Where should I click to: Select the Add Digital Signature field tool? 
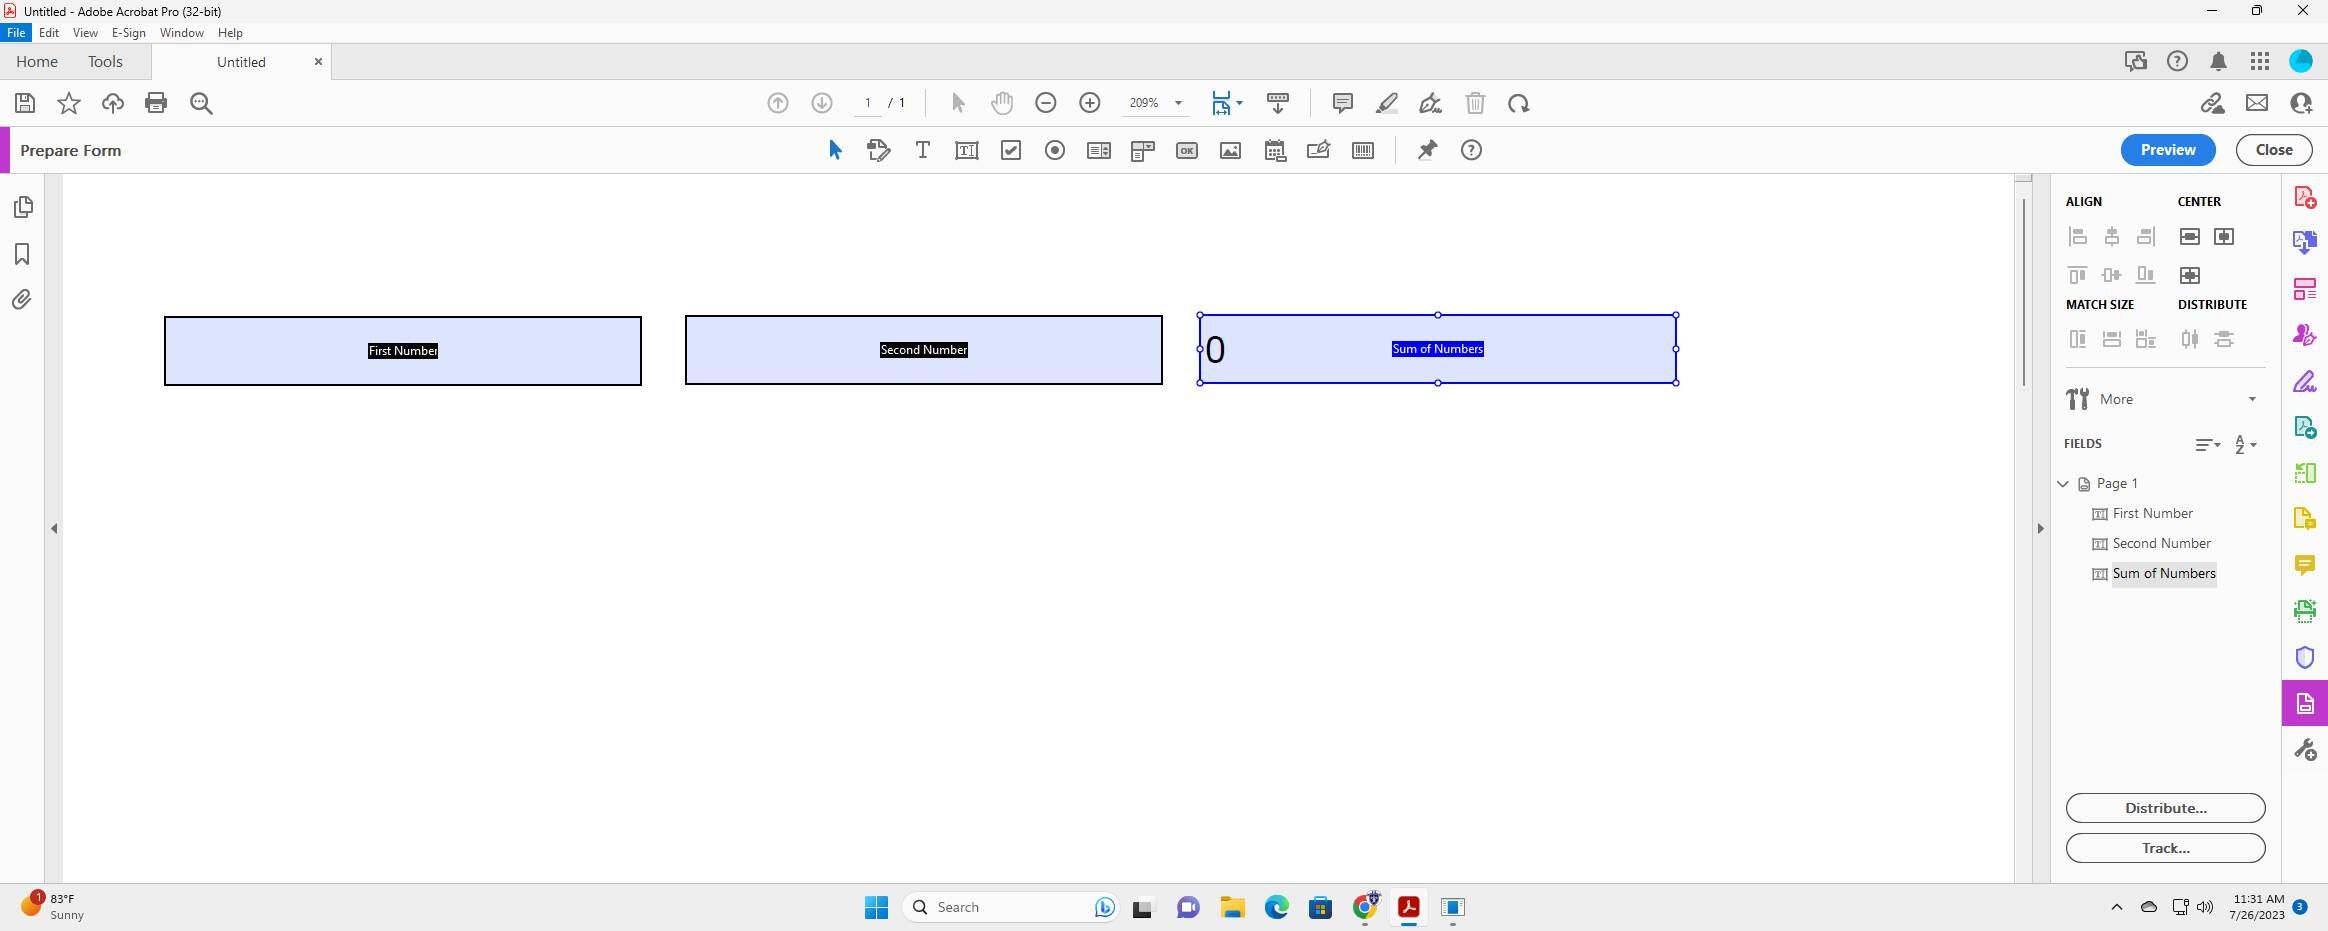[x=1319, y=150]
